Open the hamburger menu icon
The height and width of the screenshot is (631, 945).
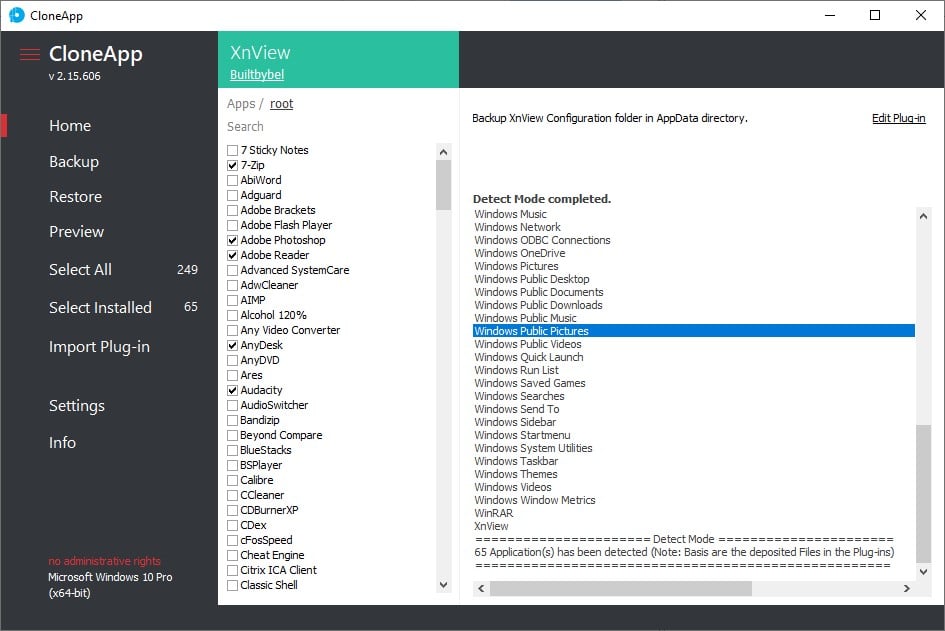pyautogui.click(x=30, y=54)
